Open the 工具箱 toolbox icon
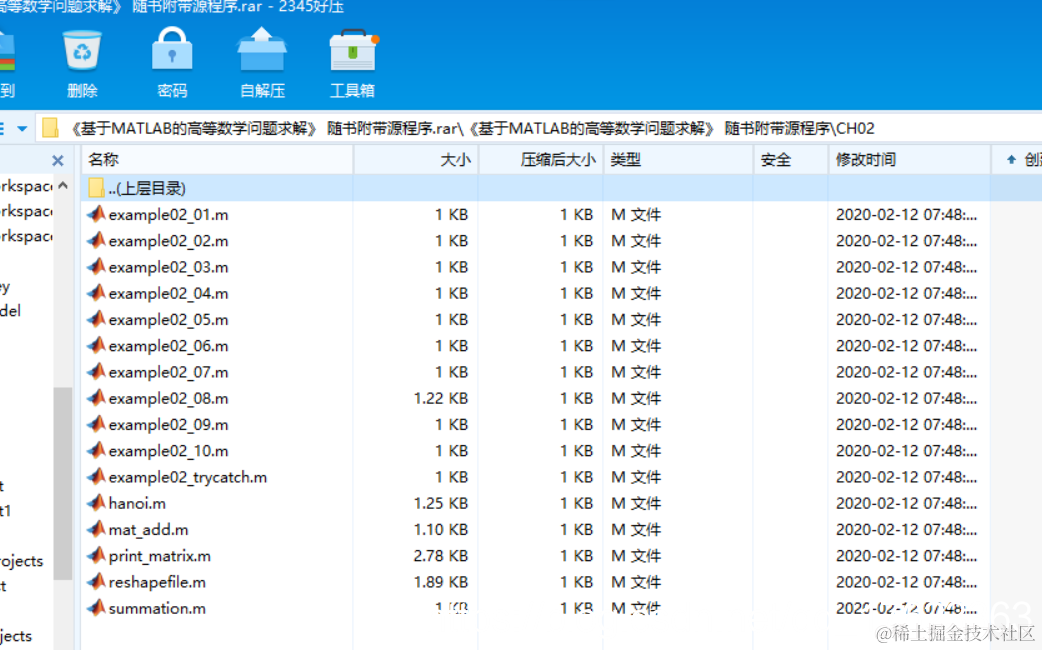 (x=353, y=51)
